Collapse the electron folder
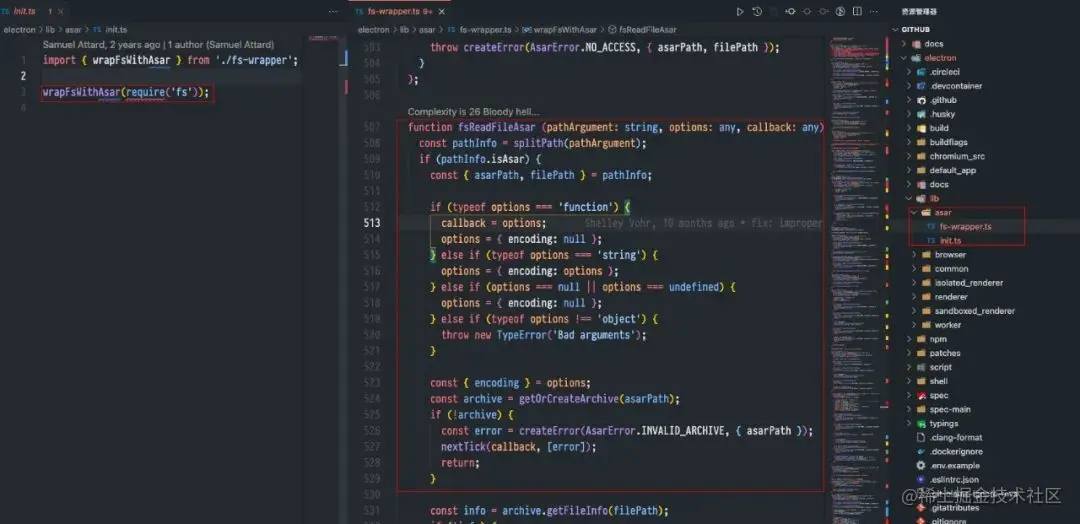This screenshot has width=1080, height=524. (x=904, y=58)
